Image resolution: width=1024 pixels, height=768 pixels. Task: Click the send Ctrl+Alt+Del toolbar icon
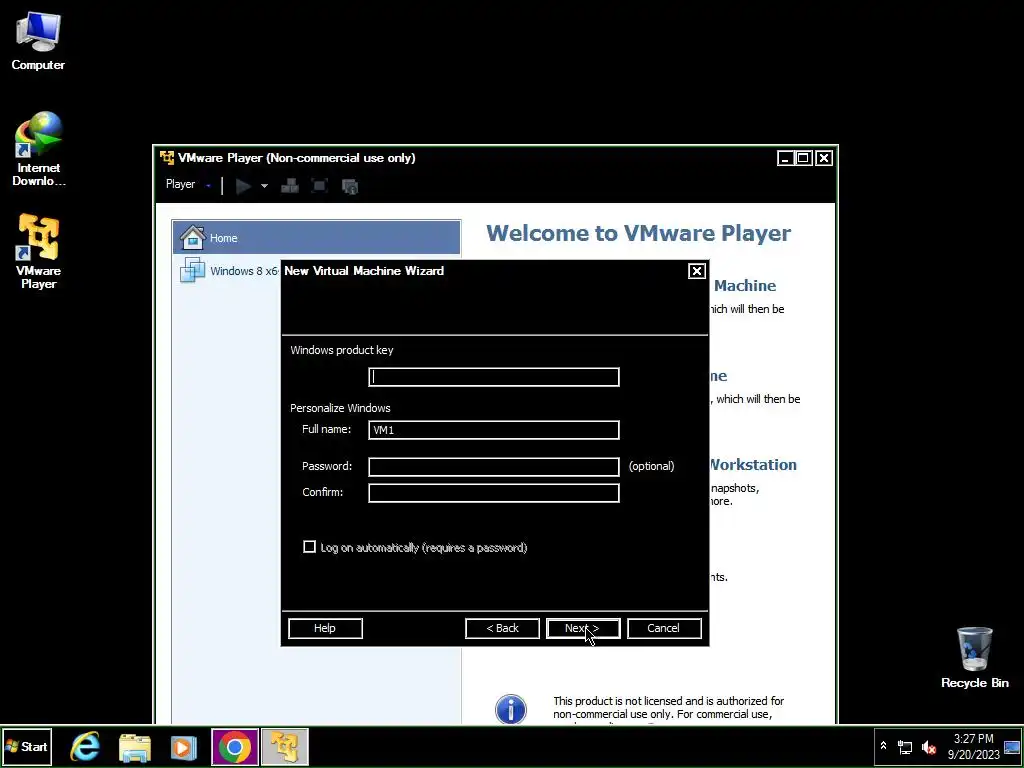point(289,186)
